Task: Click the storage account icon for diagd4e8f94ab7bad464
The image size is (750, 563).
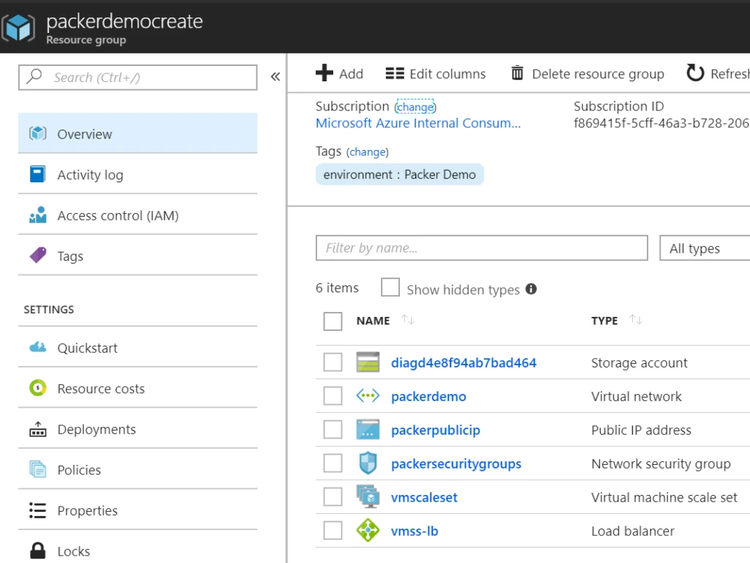Action: (368, 362)
